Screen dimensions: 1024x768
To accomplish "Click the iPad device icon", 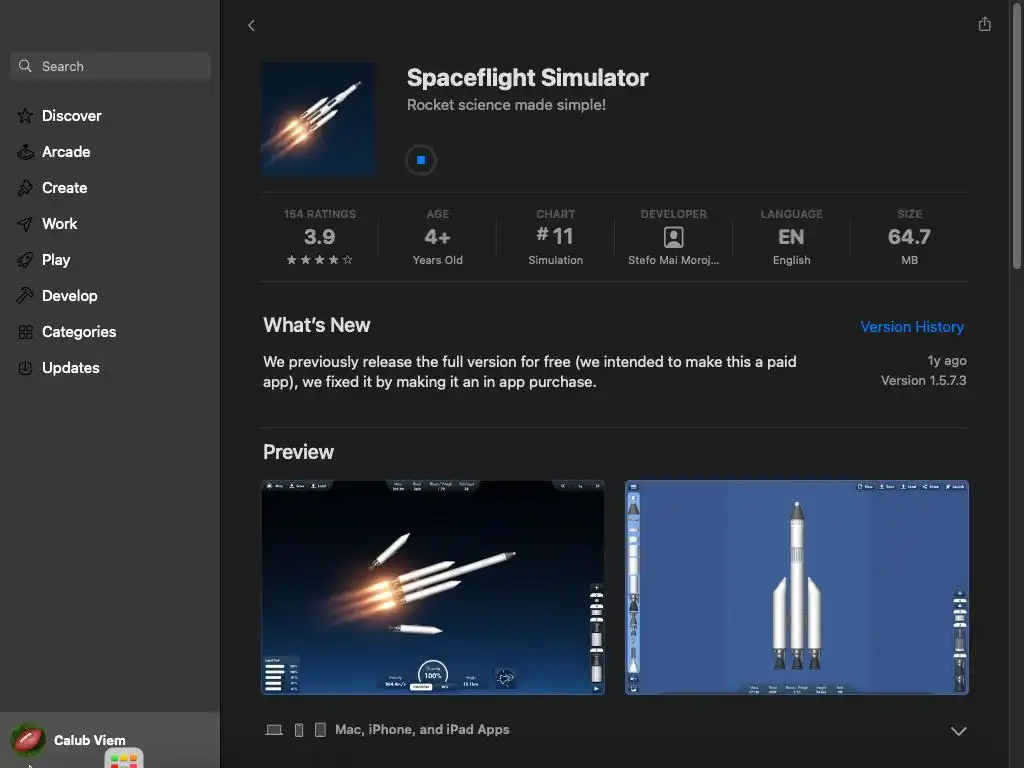I will coord(320,729).
